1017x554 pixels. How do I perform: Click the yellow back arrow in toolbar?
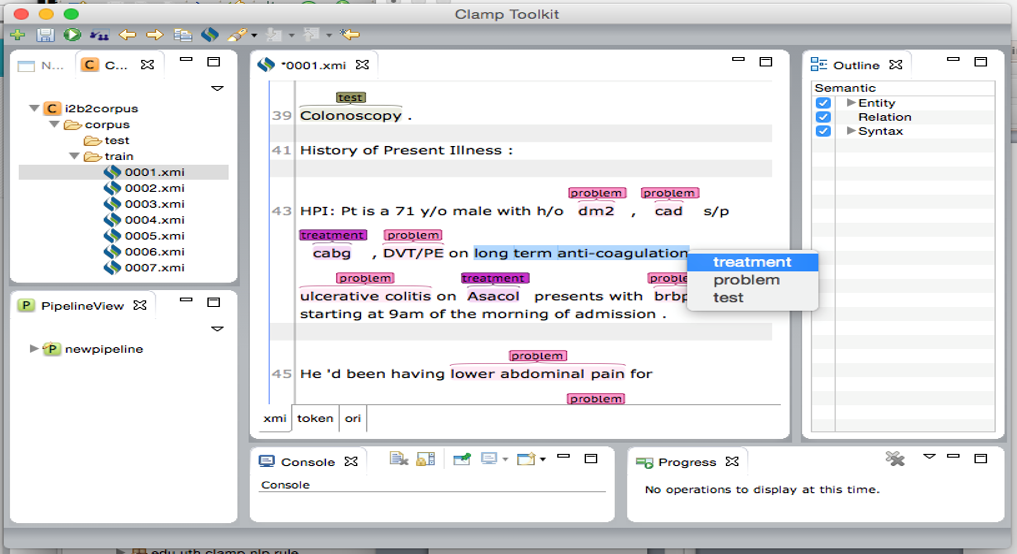pyautogui.click(x=127, y=35)
